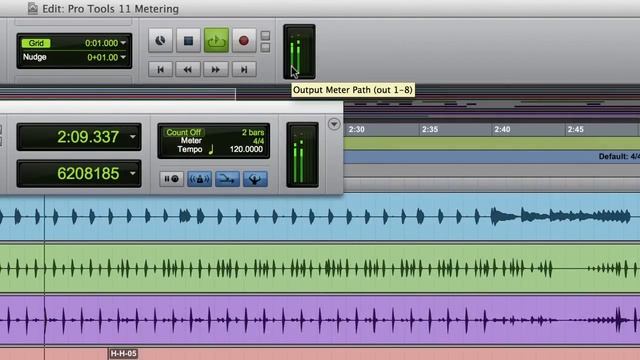This screenshot has height=360, width=640.
Task: Toggle the green Grid mode indicator
Action: tap(36, 43)
